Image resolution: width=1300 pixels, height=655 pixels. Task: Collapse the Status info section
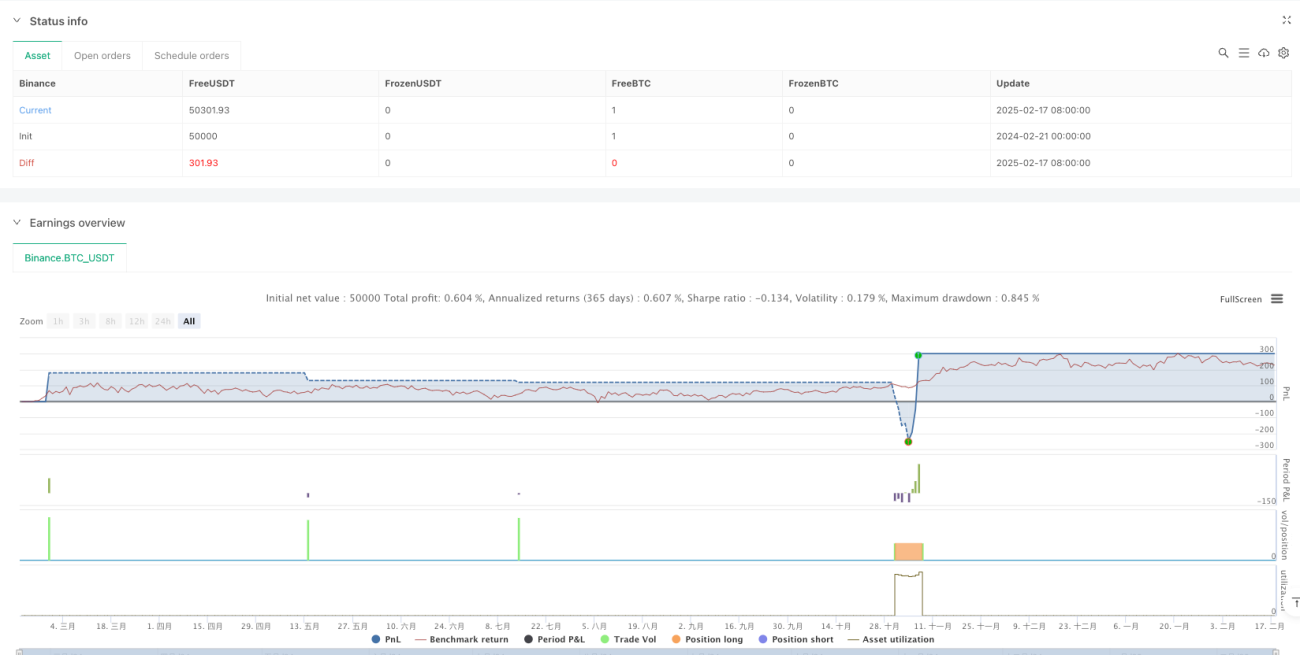[16, 21]
